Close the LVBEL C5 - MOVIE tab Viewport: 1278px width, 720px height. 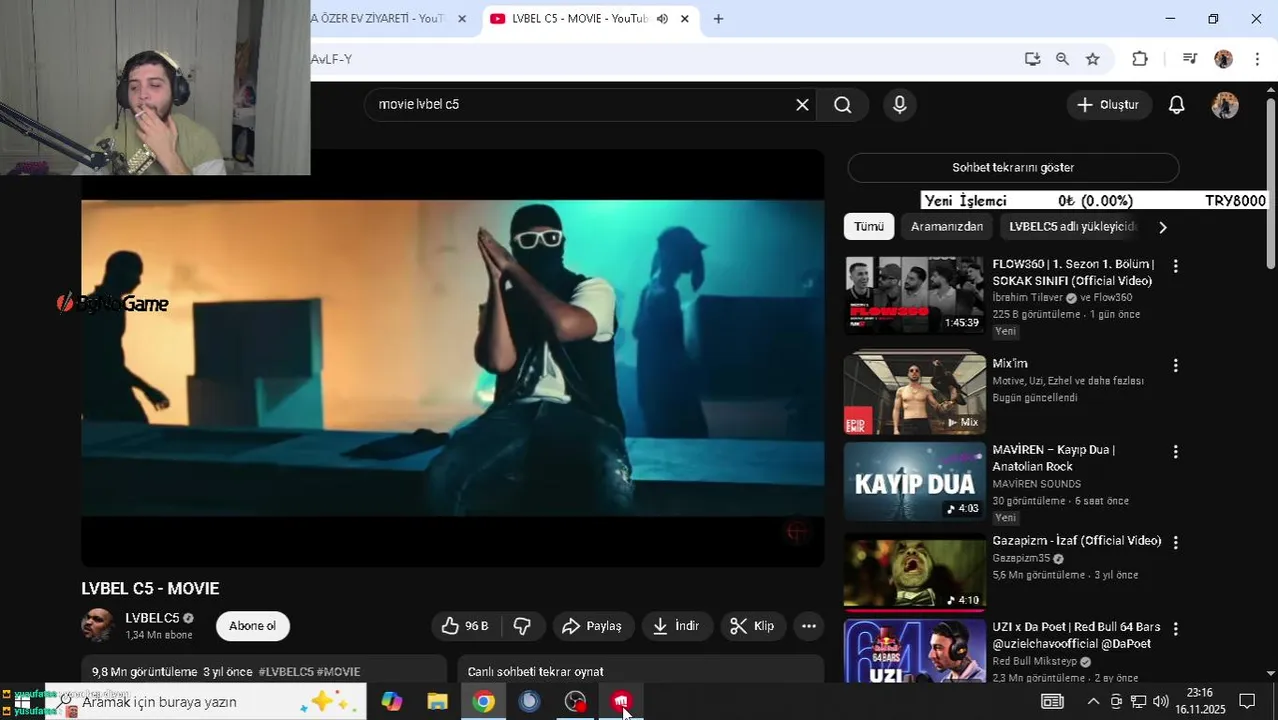(x=685, y=18)
